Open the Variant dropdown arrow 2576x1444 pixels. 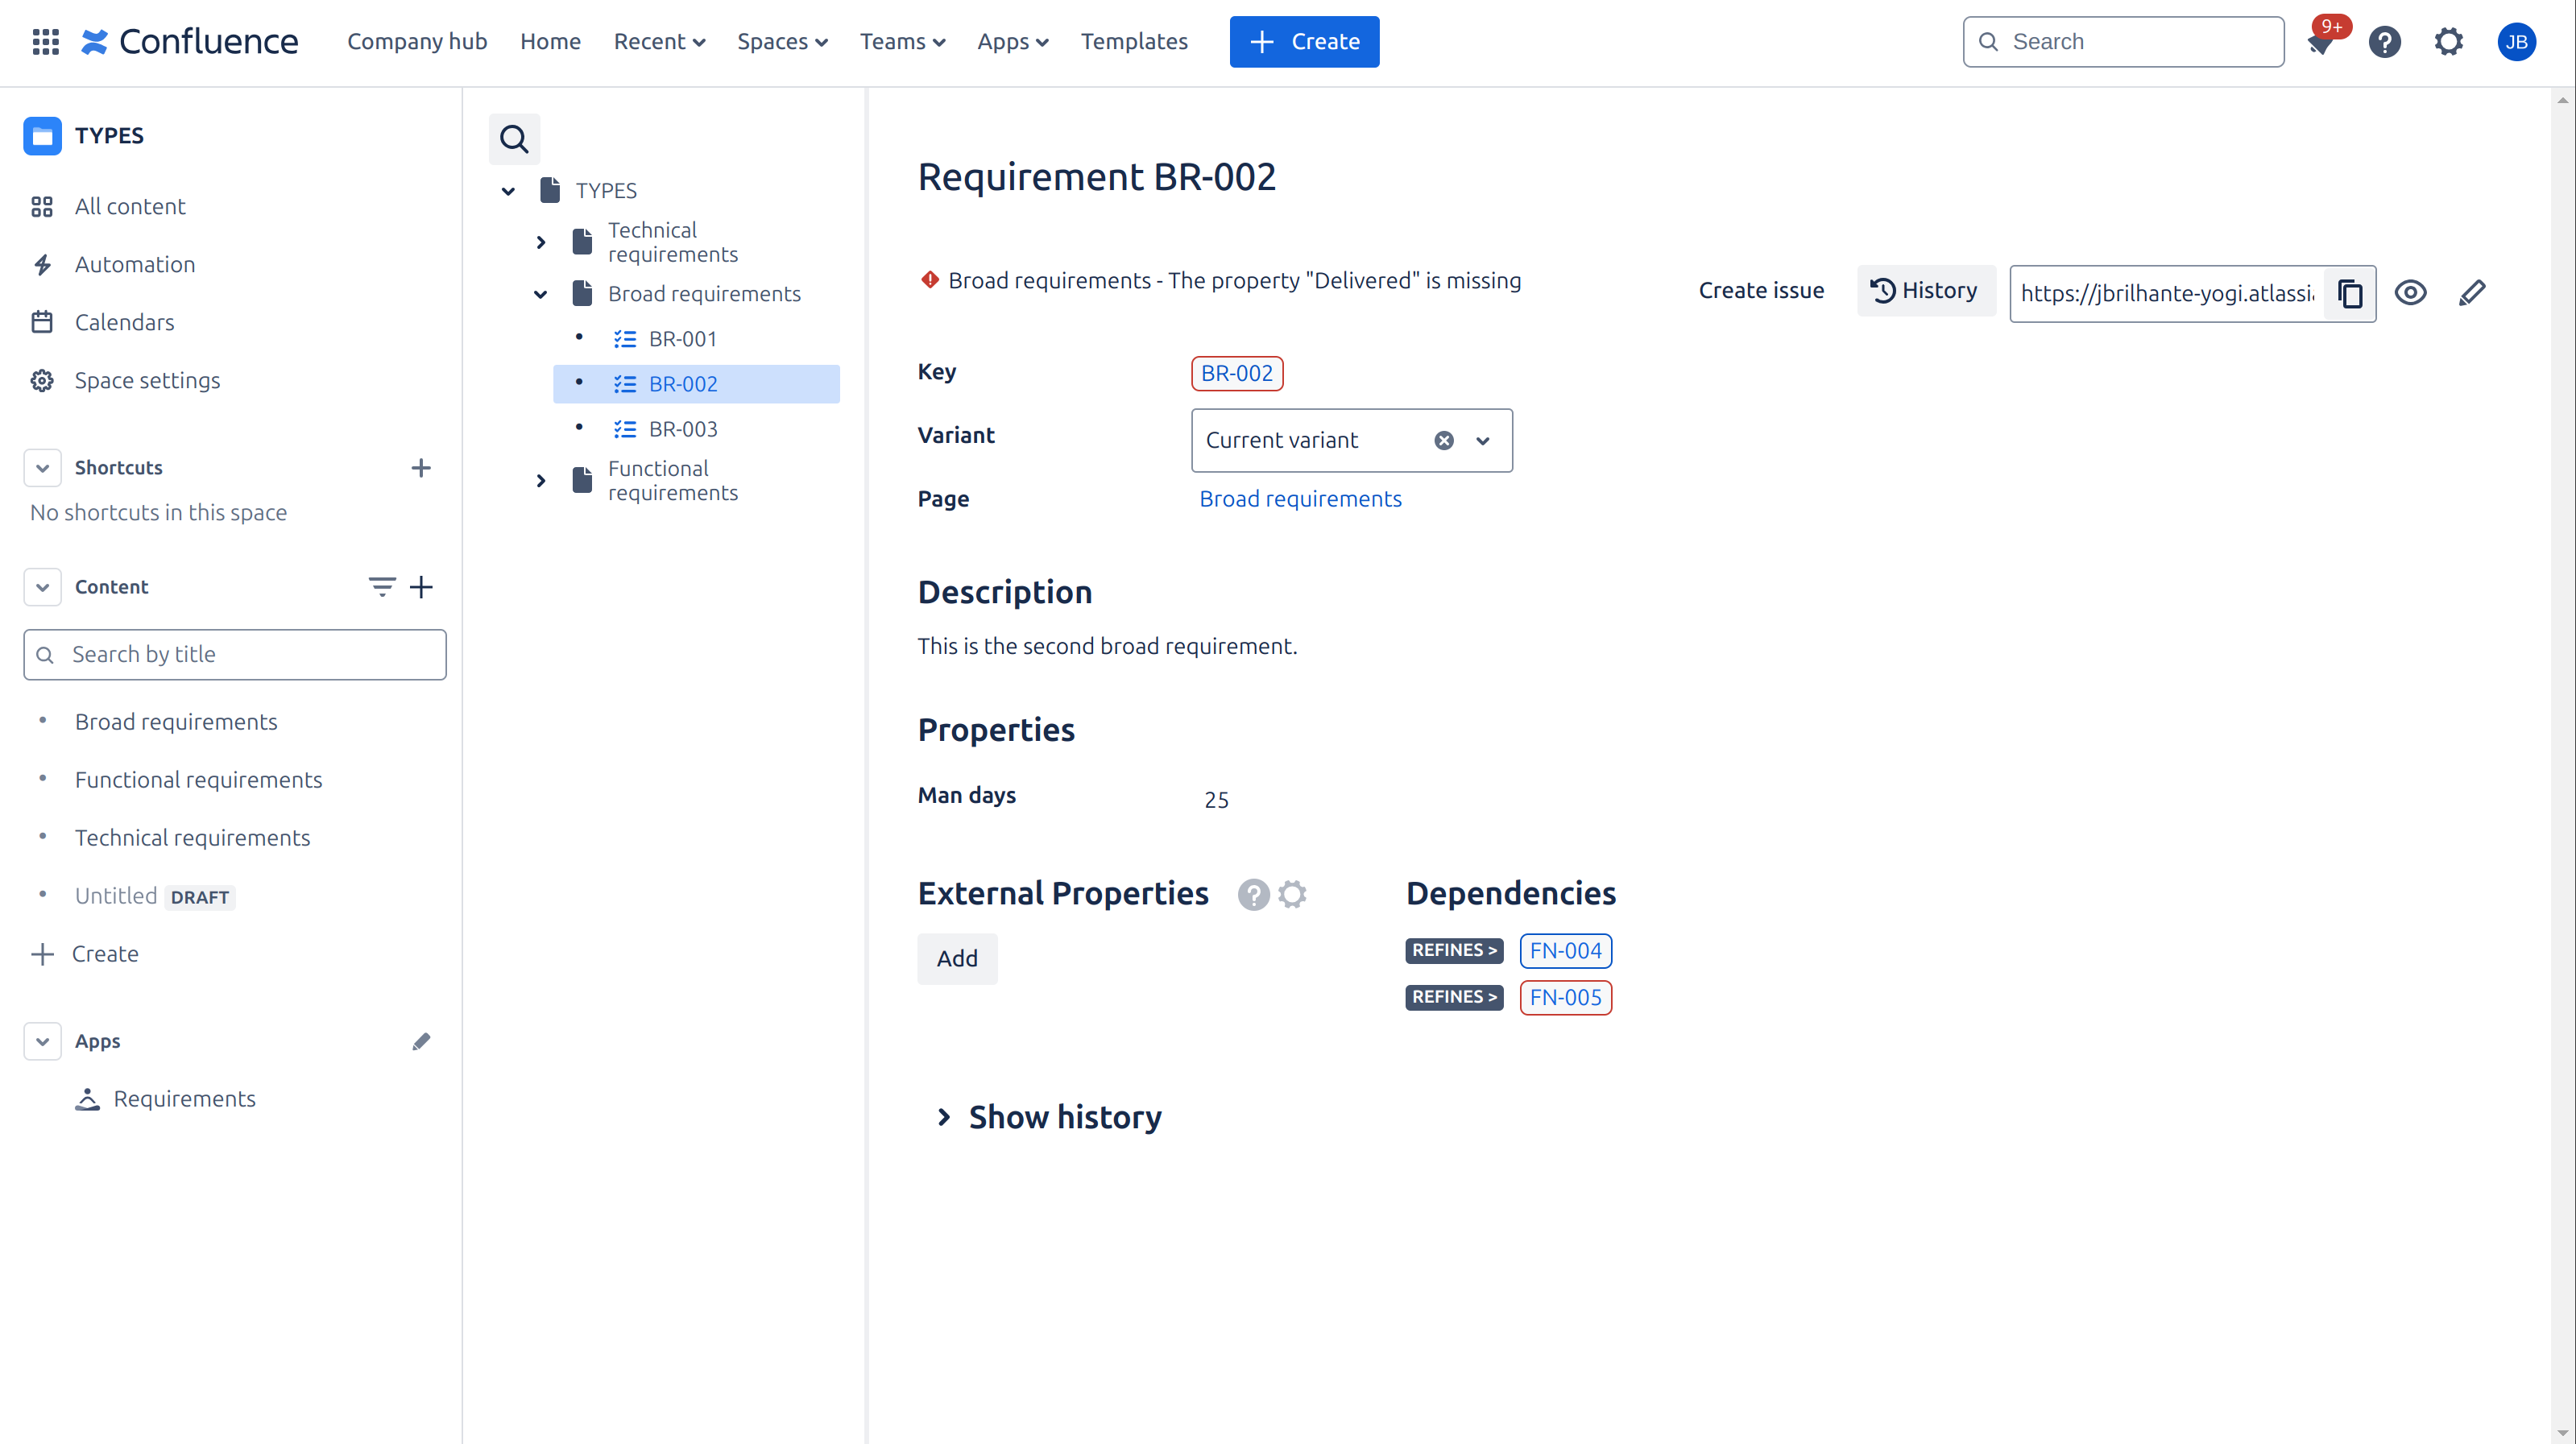point(1483,440)
